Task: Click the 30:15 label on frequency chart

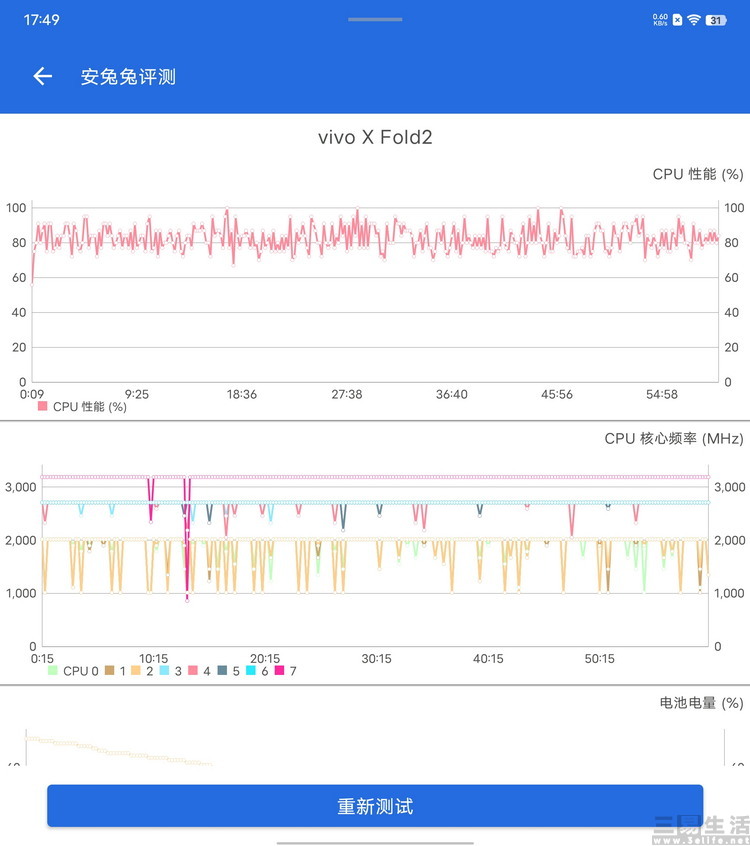Action: coord(377,658)
